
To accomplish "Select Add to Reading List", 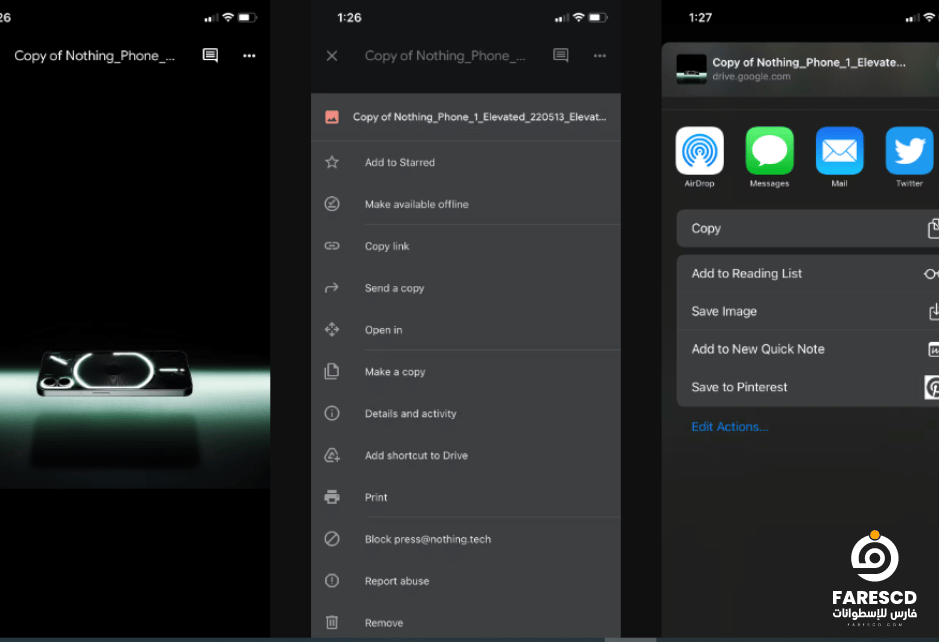I will coord(808,274).
